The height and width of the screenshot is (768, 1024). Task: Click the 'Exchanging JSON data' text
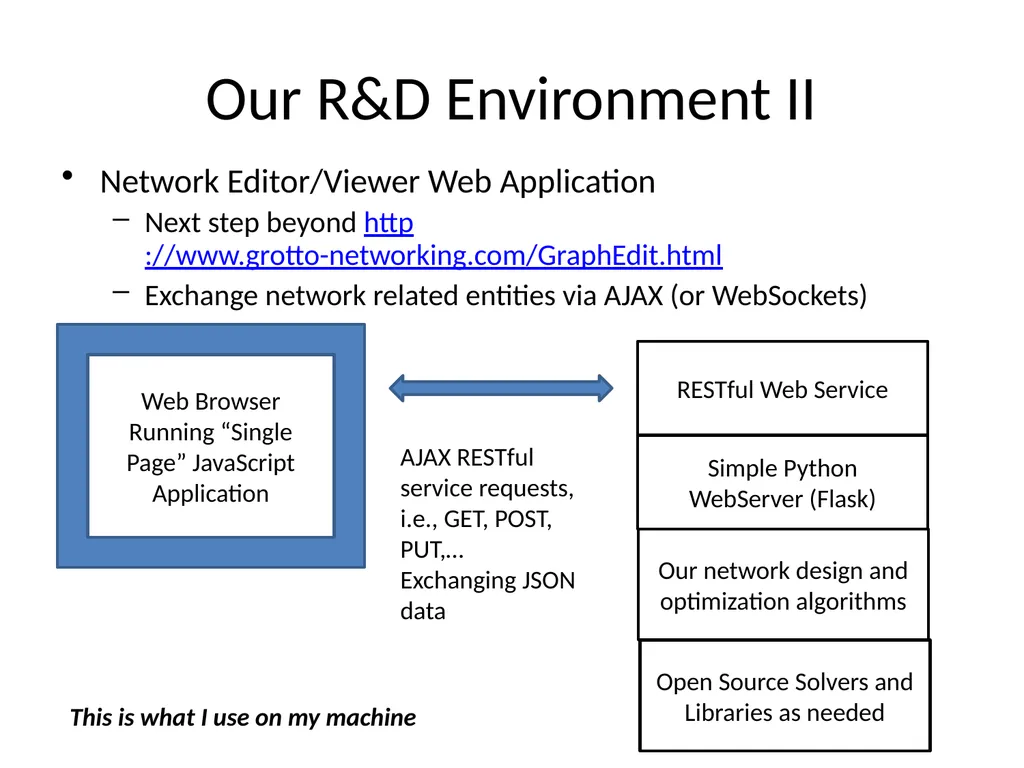(487, 596)
